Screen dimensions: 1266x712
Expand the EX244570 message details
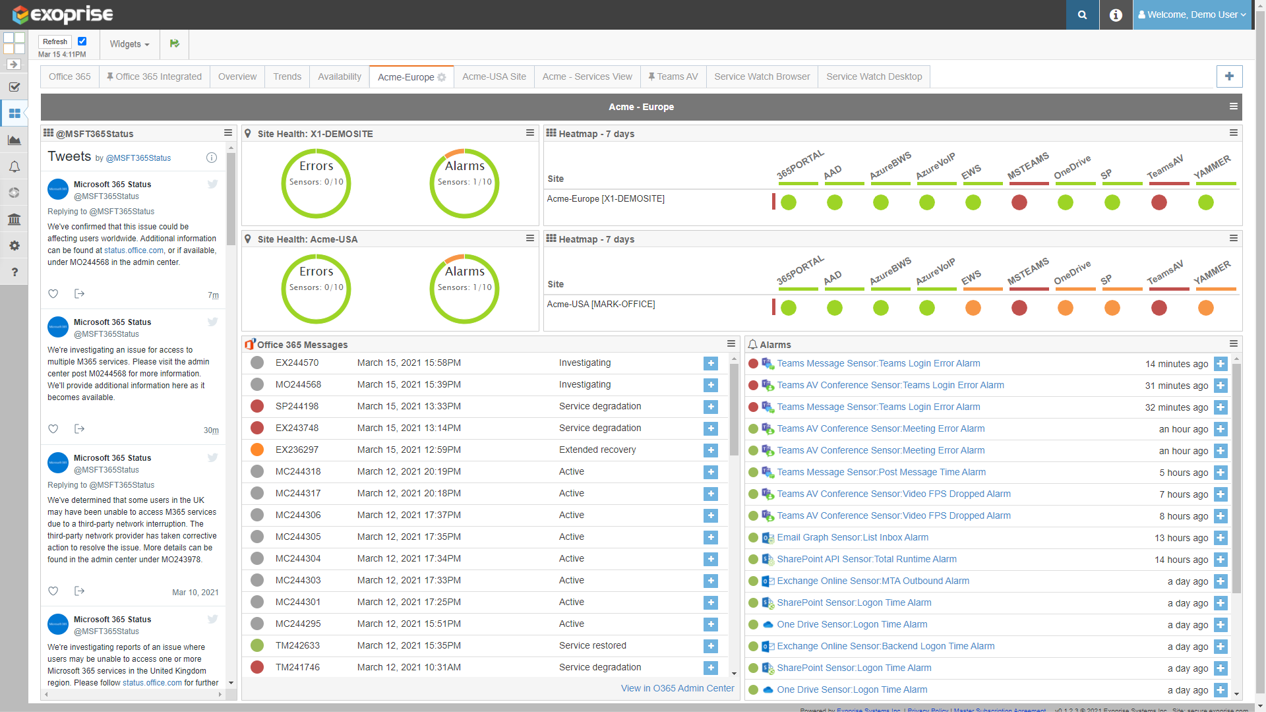(710, 363)
